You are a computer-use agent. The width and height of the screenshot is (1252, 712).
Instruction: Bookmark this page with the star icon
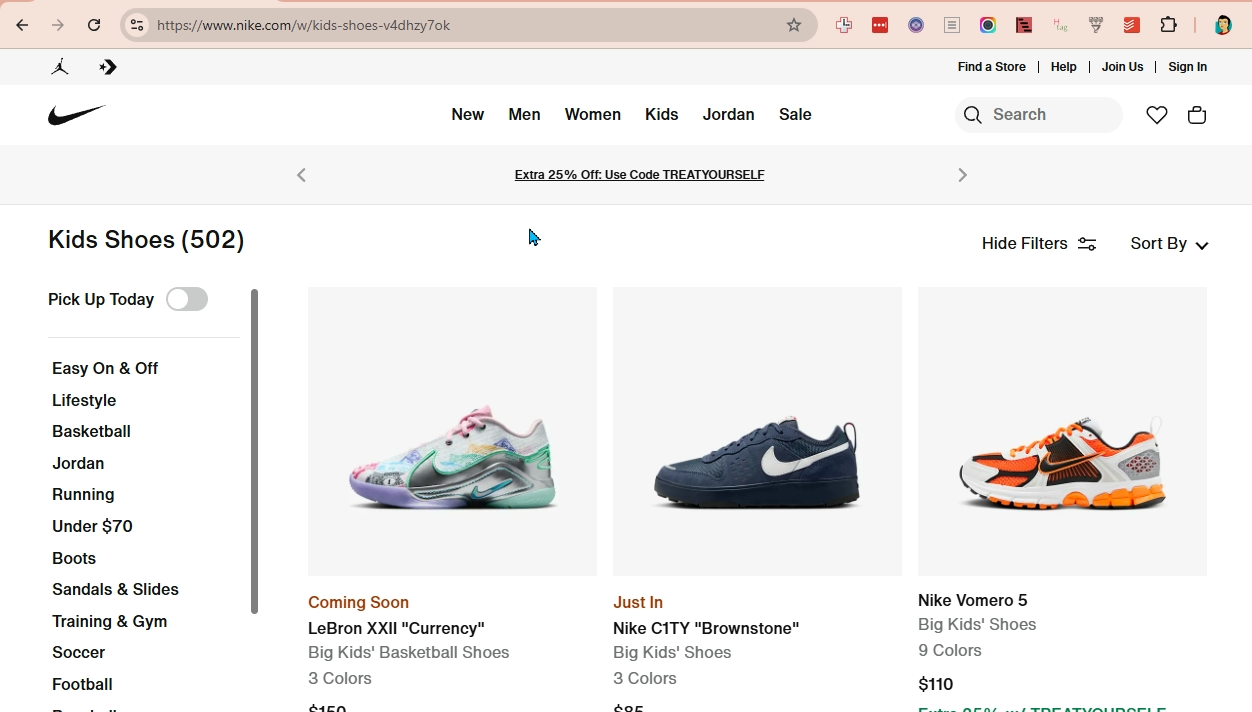pyautogui.click(x=794, y=25)
